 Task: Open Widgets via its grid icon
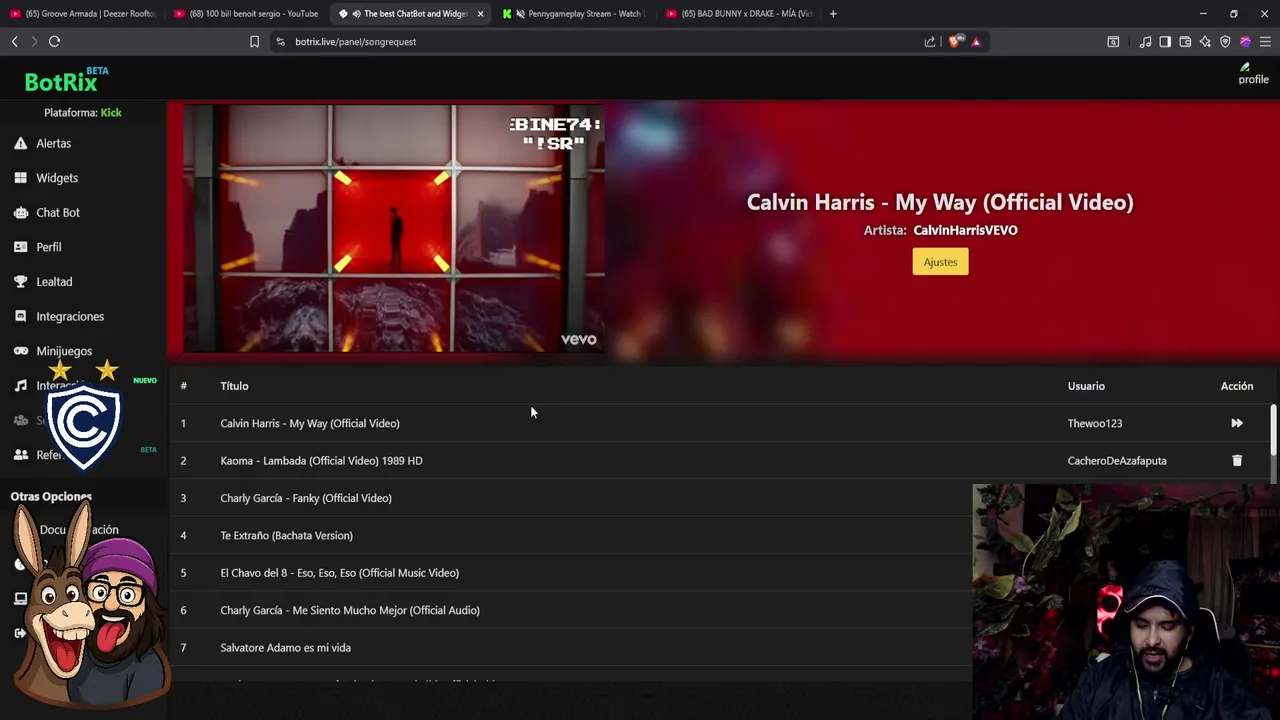[20, 178]
